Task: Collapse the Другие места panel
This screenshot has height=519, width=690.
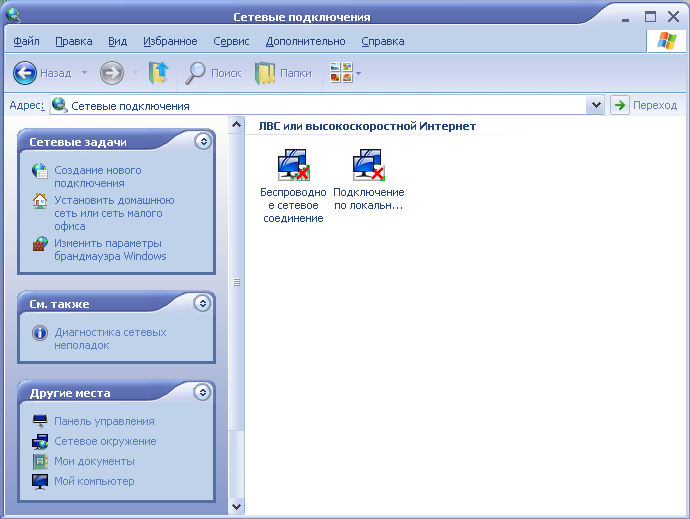Action: click(202, 392)
